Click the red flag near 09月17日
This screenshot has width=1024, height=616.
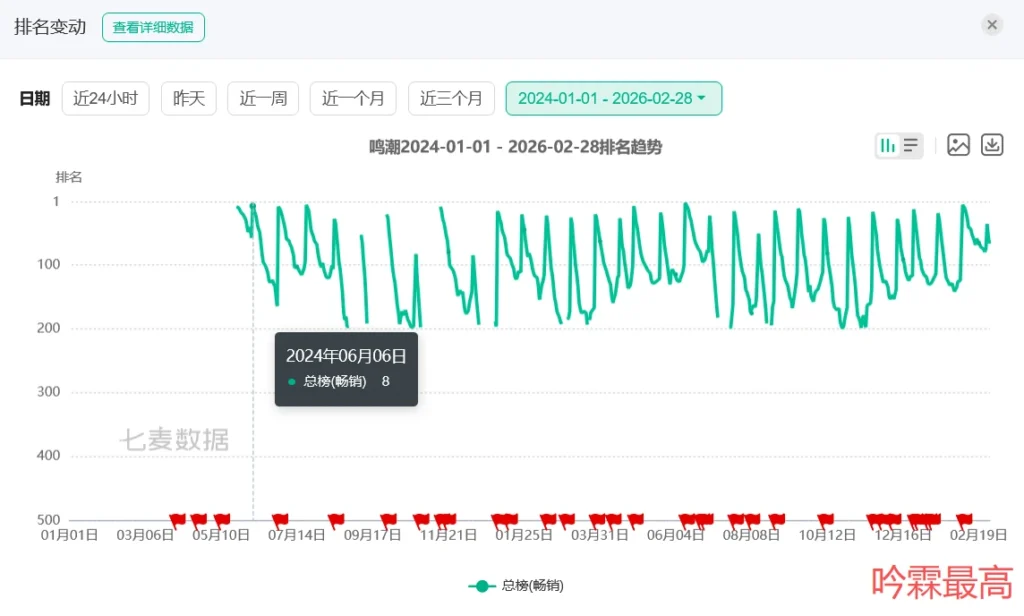(x=389, y=518)
